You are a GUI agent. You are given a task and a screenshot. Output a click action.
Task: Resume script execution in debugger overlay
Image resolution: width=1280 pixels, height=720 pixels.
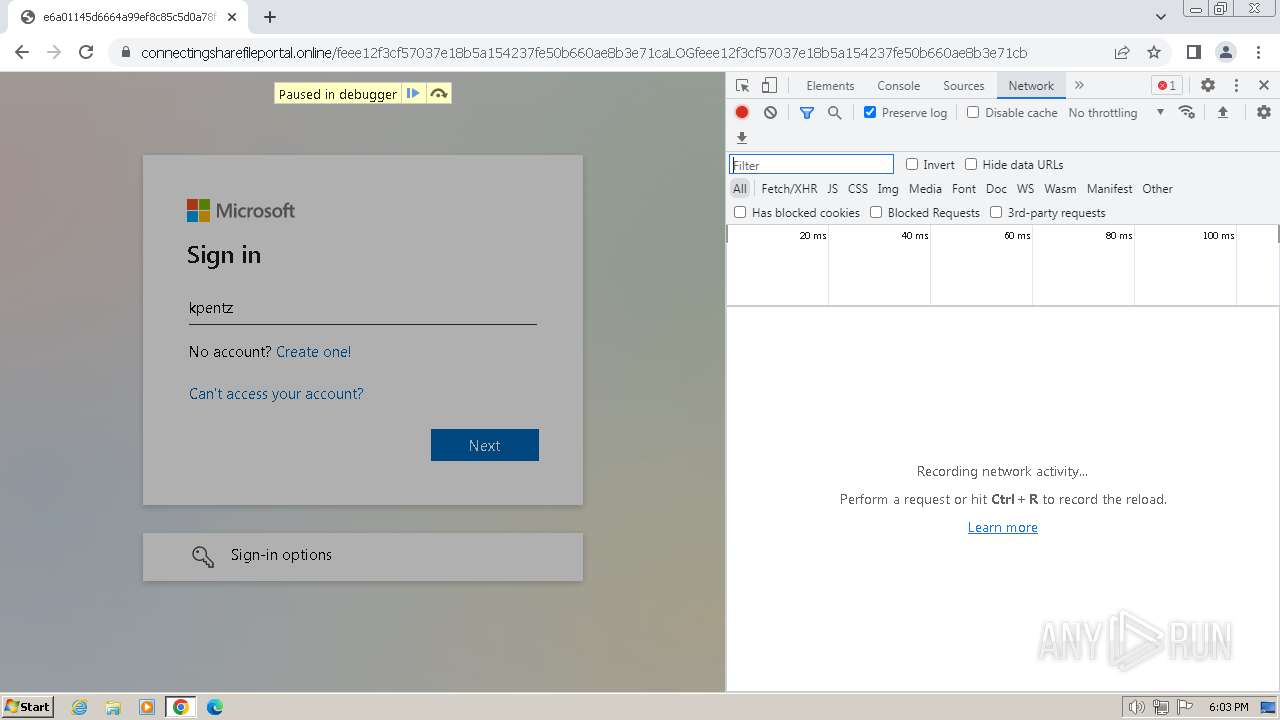413,94
